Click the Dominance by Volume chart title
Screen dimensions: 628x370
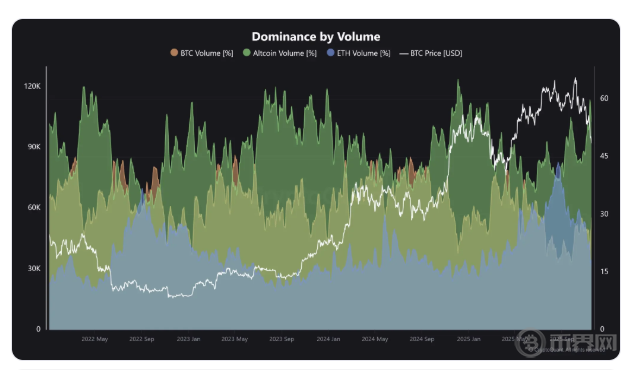pyautogui.click(x=316, y=36)
